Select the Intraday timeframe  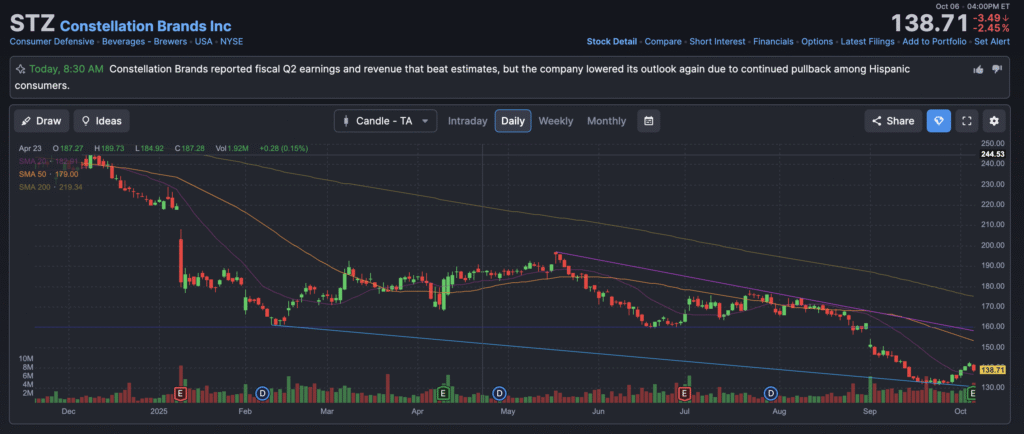point(467,121)
